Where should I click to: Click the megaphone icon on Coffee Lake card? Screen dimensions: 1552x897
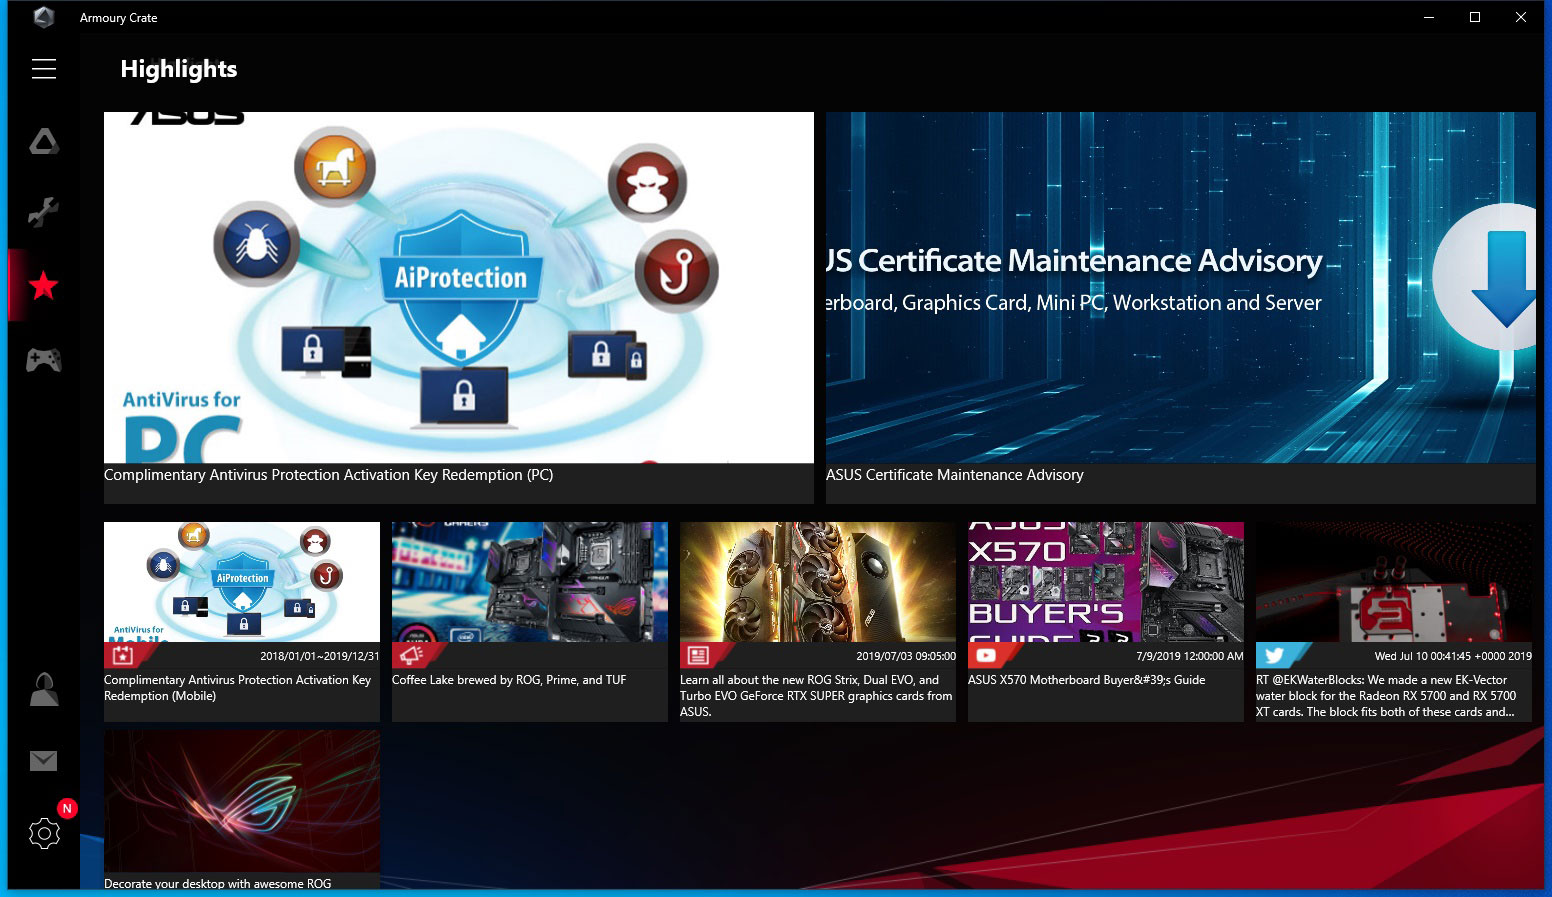point(410,655)
